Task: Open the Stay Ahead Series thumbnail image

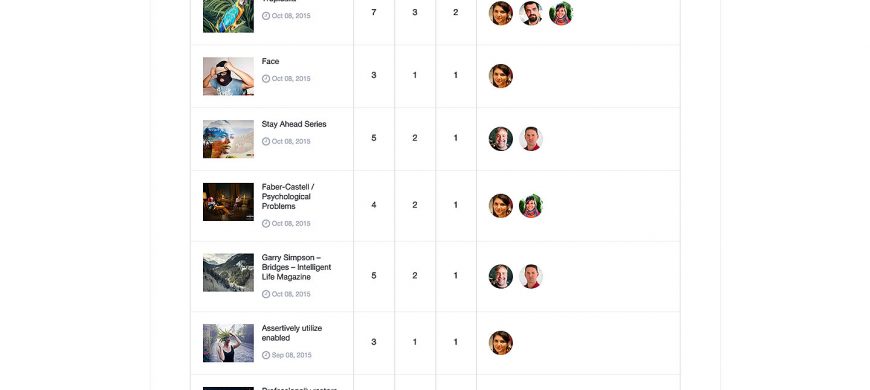Action: pos(228,139)
